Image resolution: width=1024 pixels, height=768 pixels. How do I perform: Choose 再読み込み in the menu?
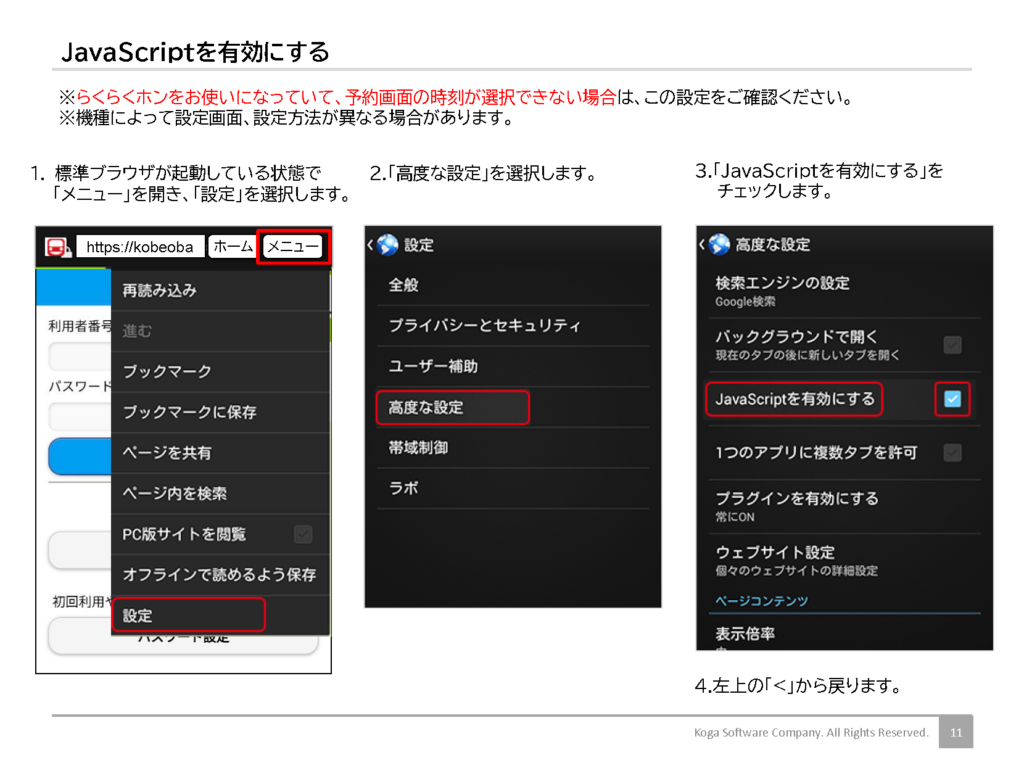coord(160,290)
